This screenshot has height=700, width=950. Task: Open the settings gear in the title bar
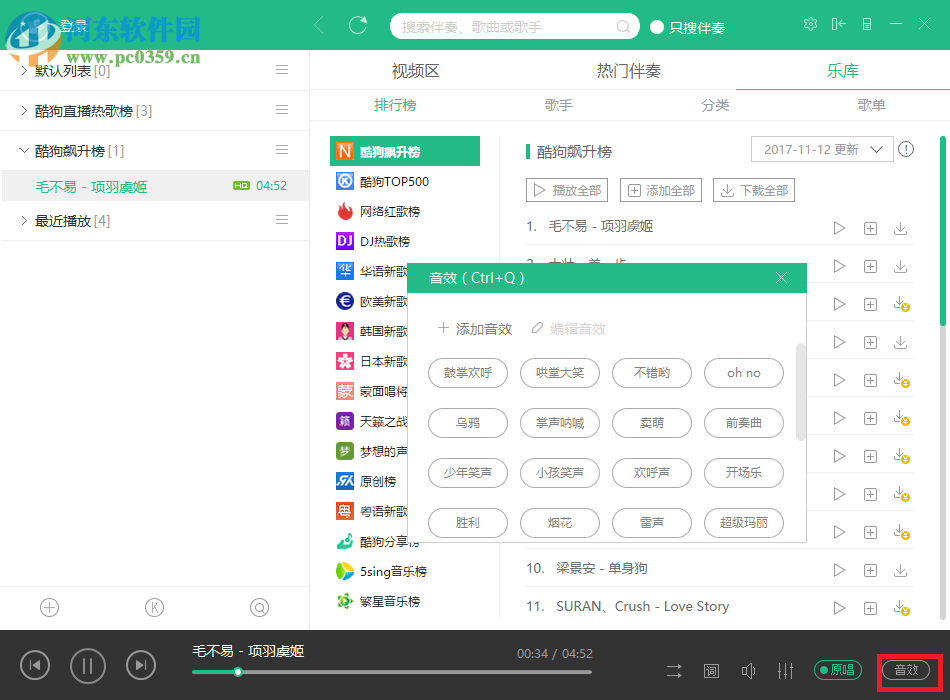pyautogui.click(x=810, y=23)
